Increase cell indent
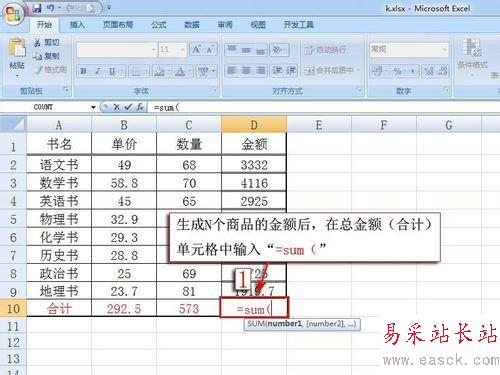Viewport: 500px width, 375px height. 290,71
